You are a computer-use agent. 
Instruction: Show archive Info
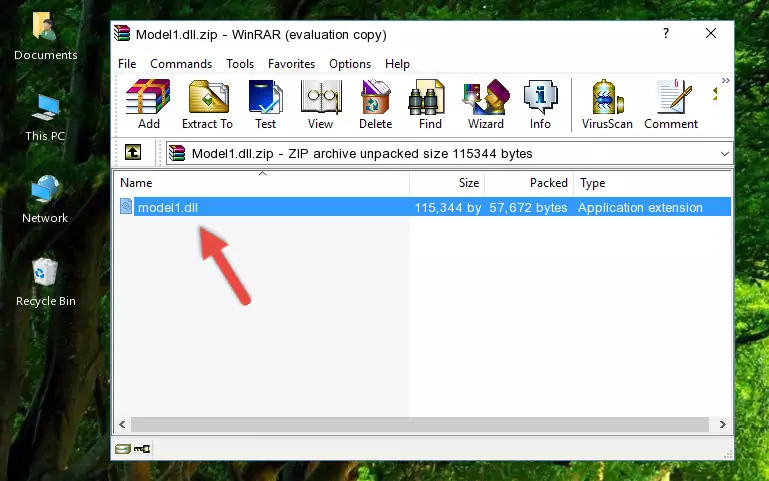click(x=540, y=104)
